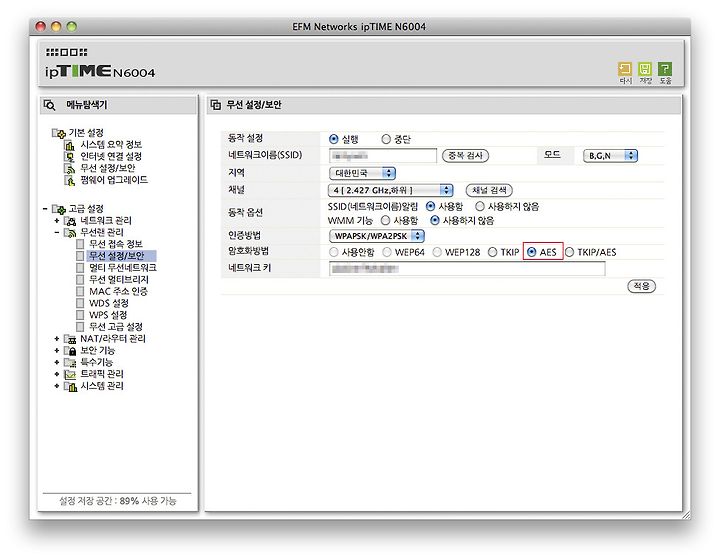Click the page icon beside 무선 접속 정보
720x560 pixels.
pyautogui.click(x=80, y=244)
